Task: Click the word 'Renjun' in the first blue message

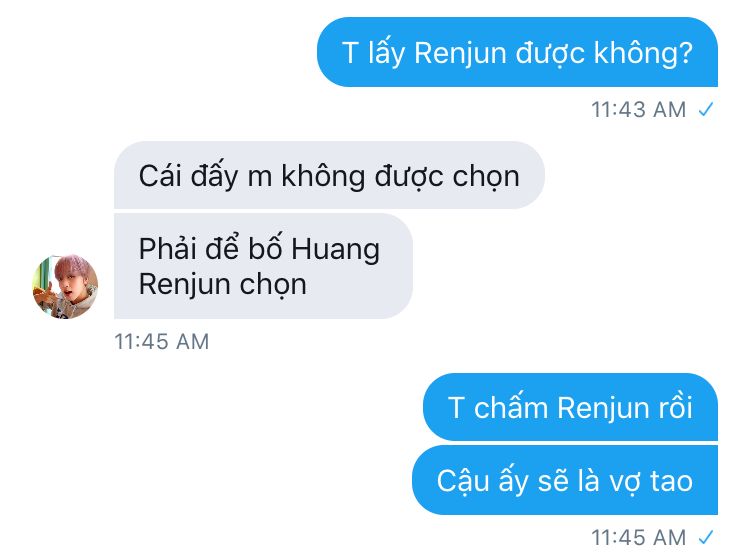Action: pyautogui.click(x=460, y=53)
